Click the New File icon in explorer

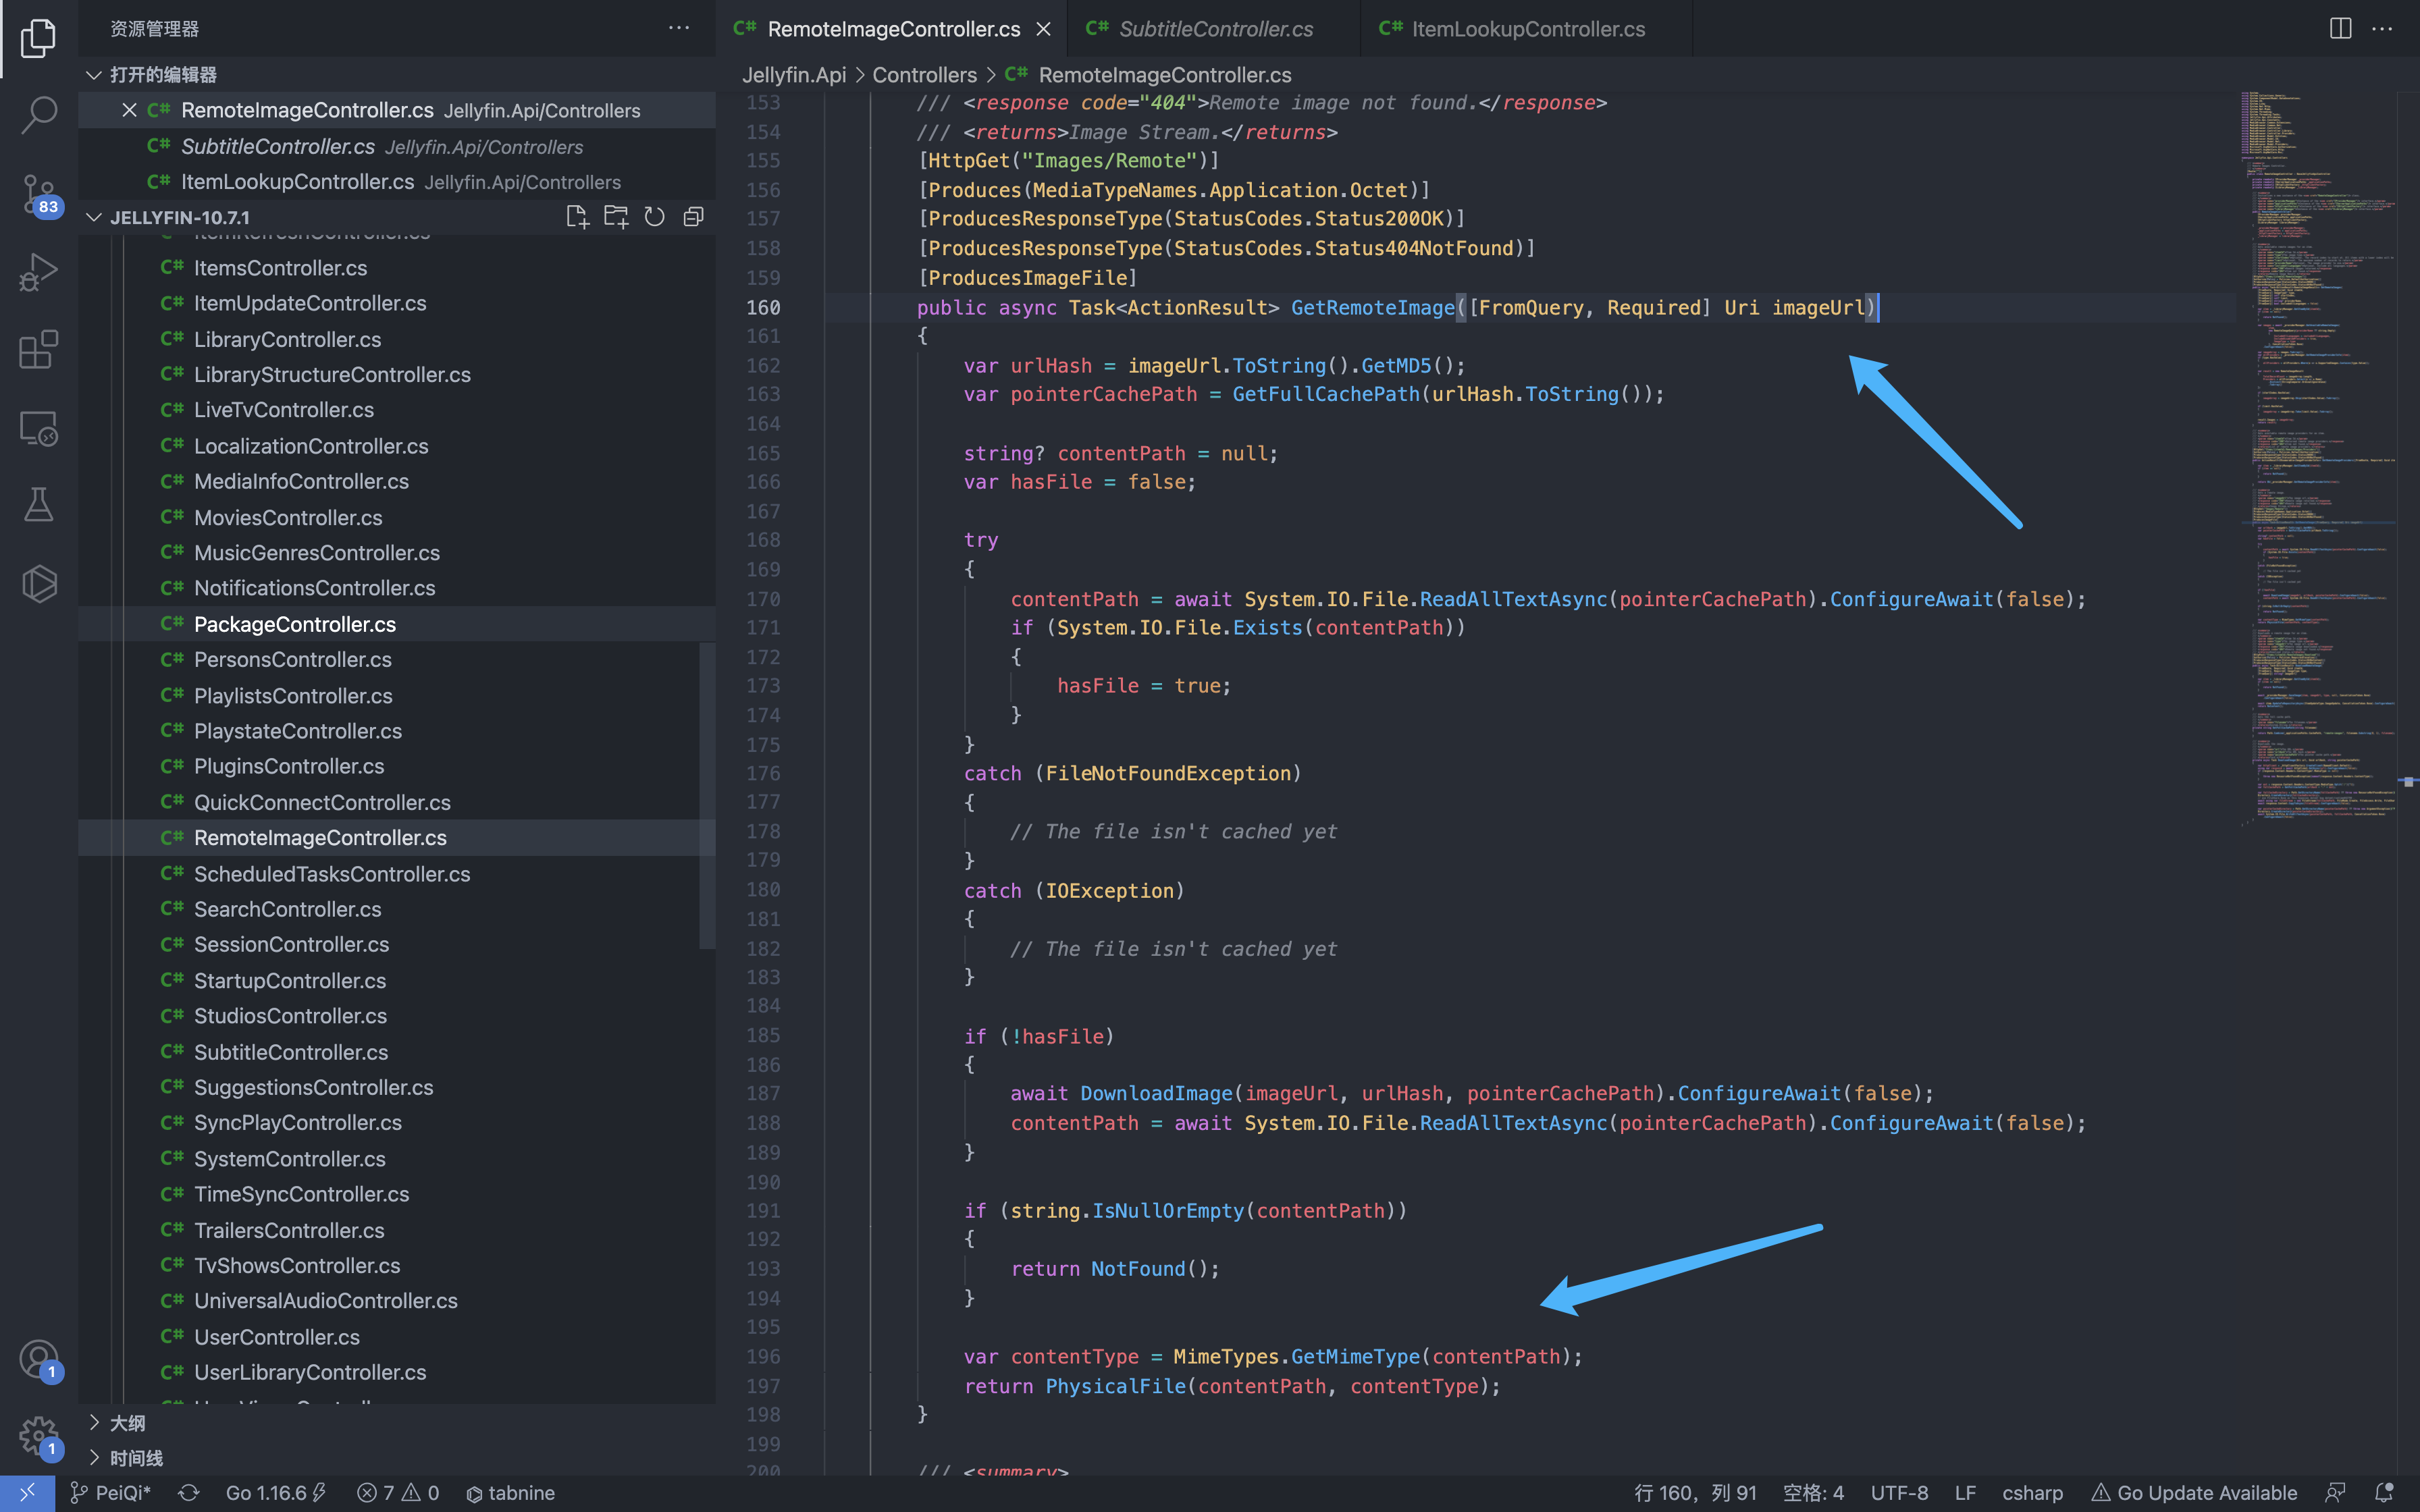577,217
